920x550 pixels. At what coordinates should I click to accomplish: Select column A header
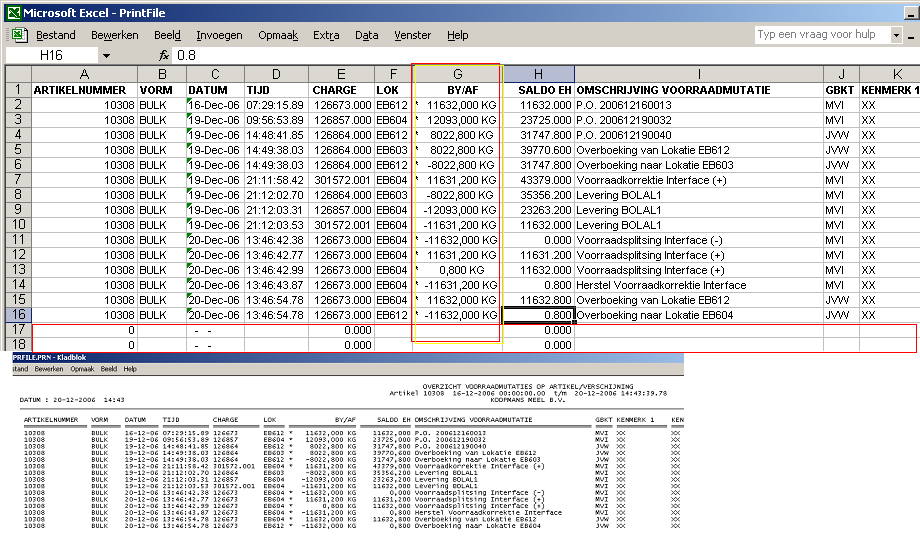(x=84, y=74)
